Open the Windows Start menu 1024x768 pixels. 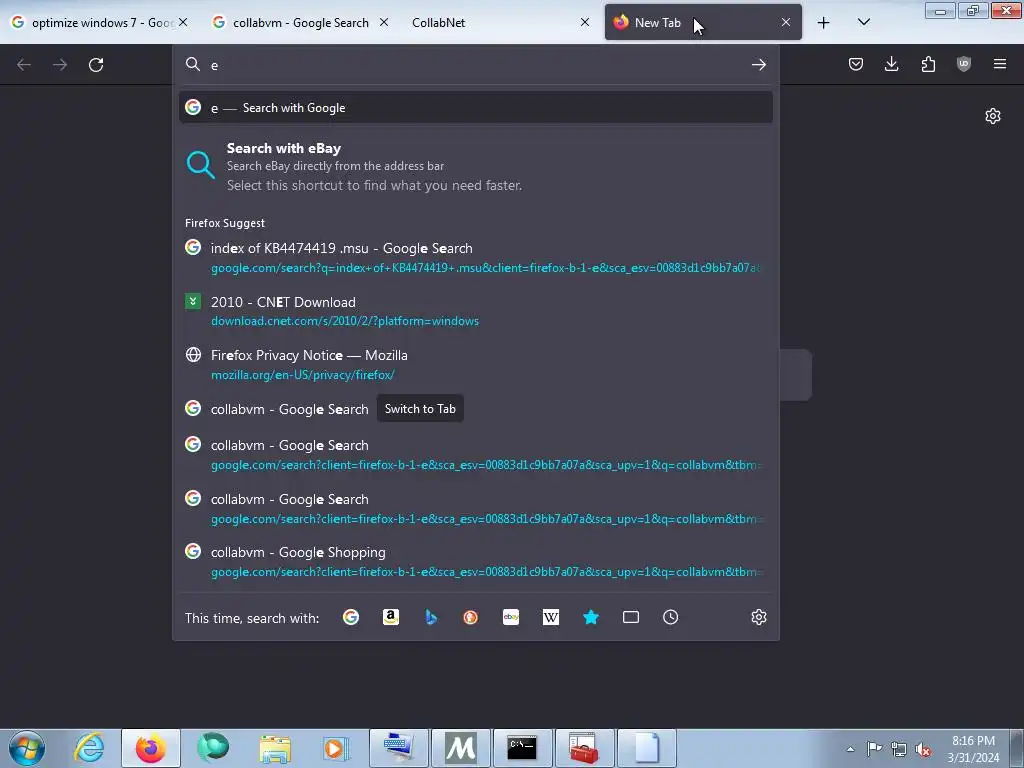pyautogui.click(x=27, y=748)
